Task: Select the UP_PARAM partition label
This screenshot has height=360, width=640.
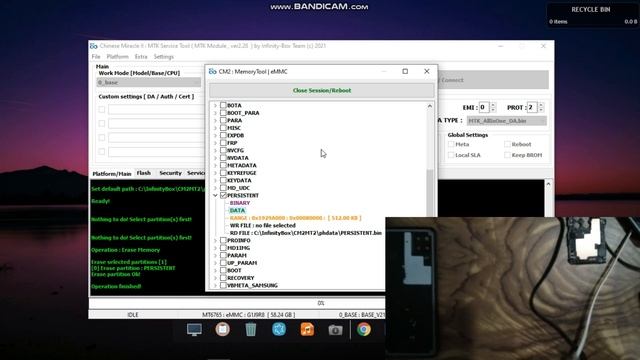Action: point(242,263)
